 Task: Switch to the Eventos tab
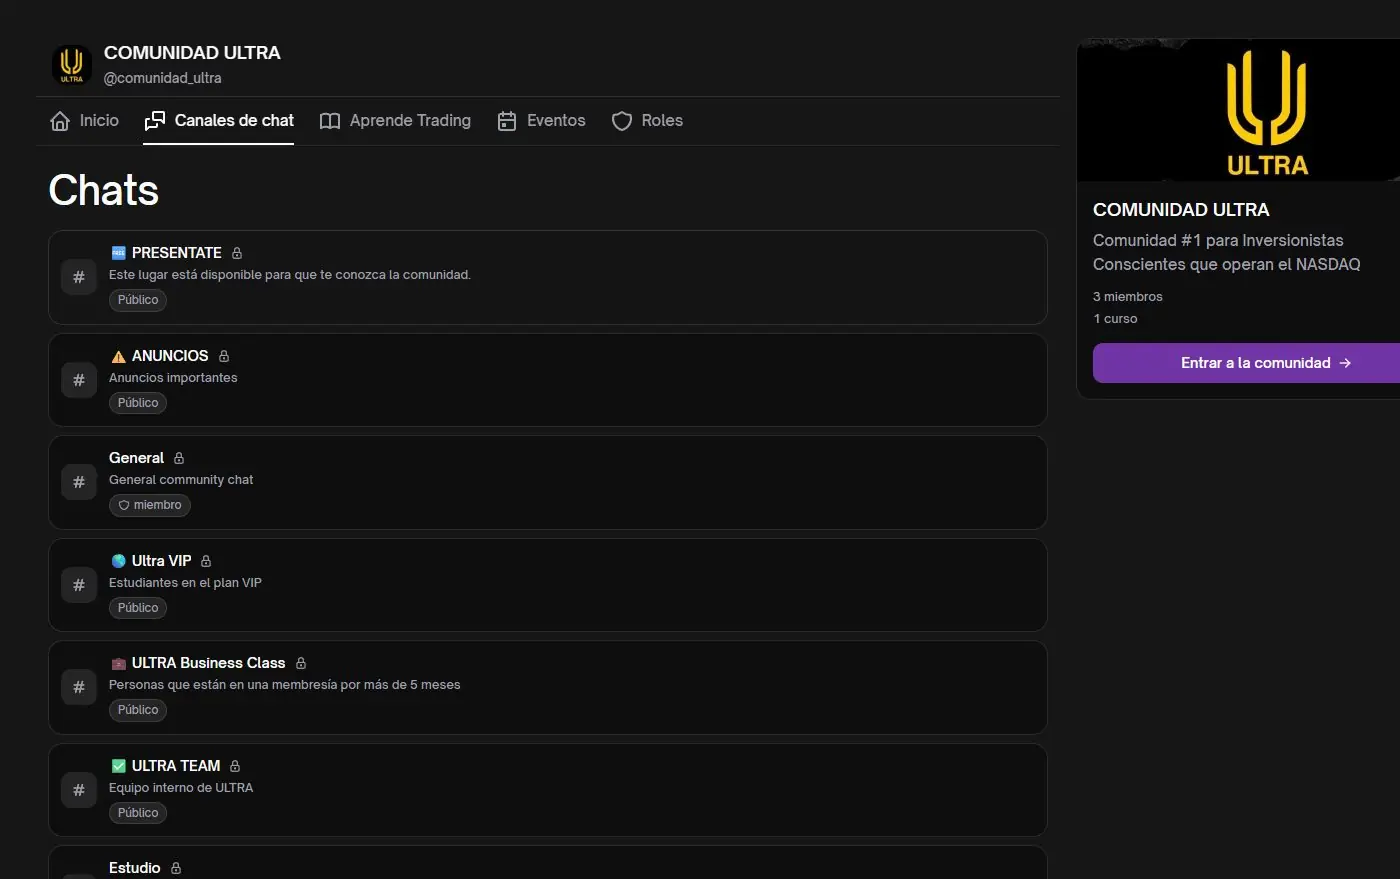(541, 121)
